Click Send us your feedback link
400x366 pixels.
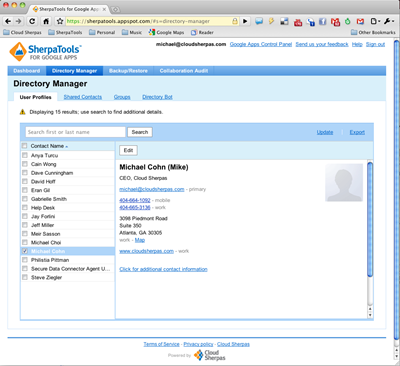[322, 44]
